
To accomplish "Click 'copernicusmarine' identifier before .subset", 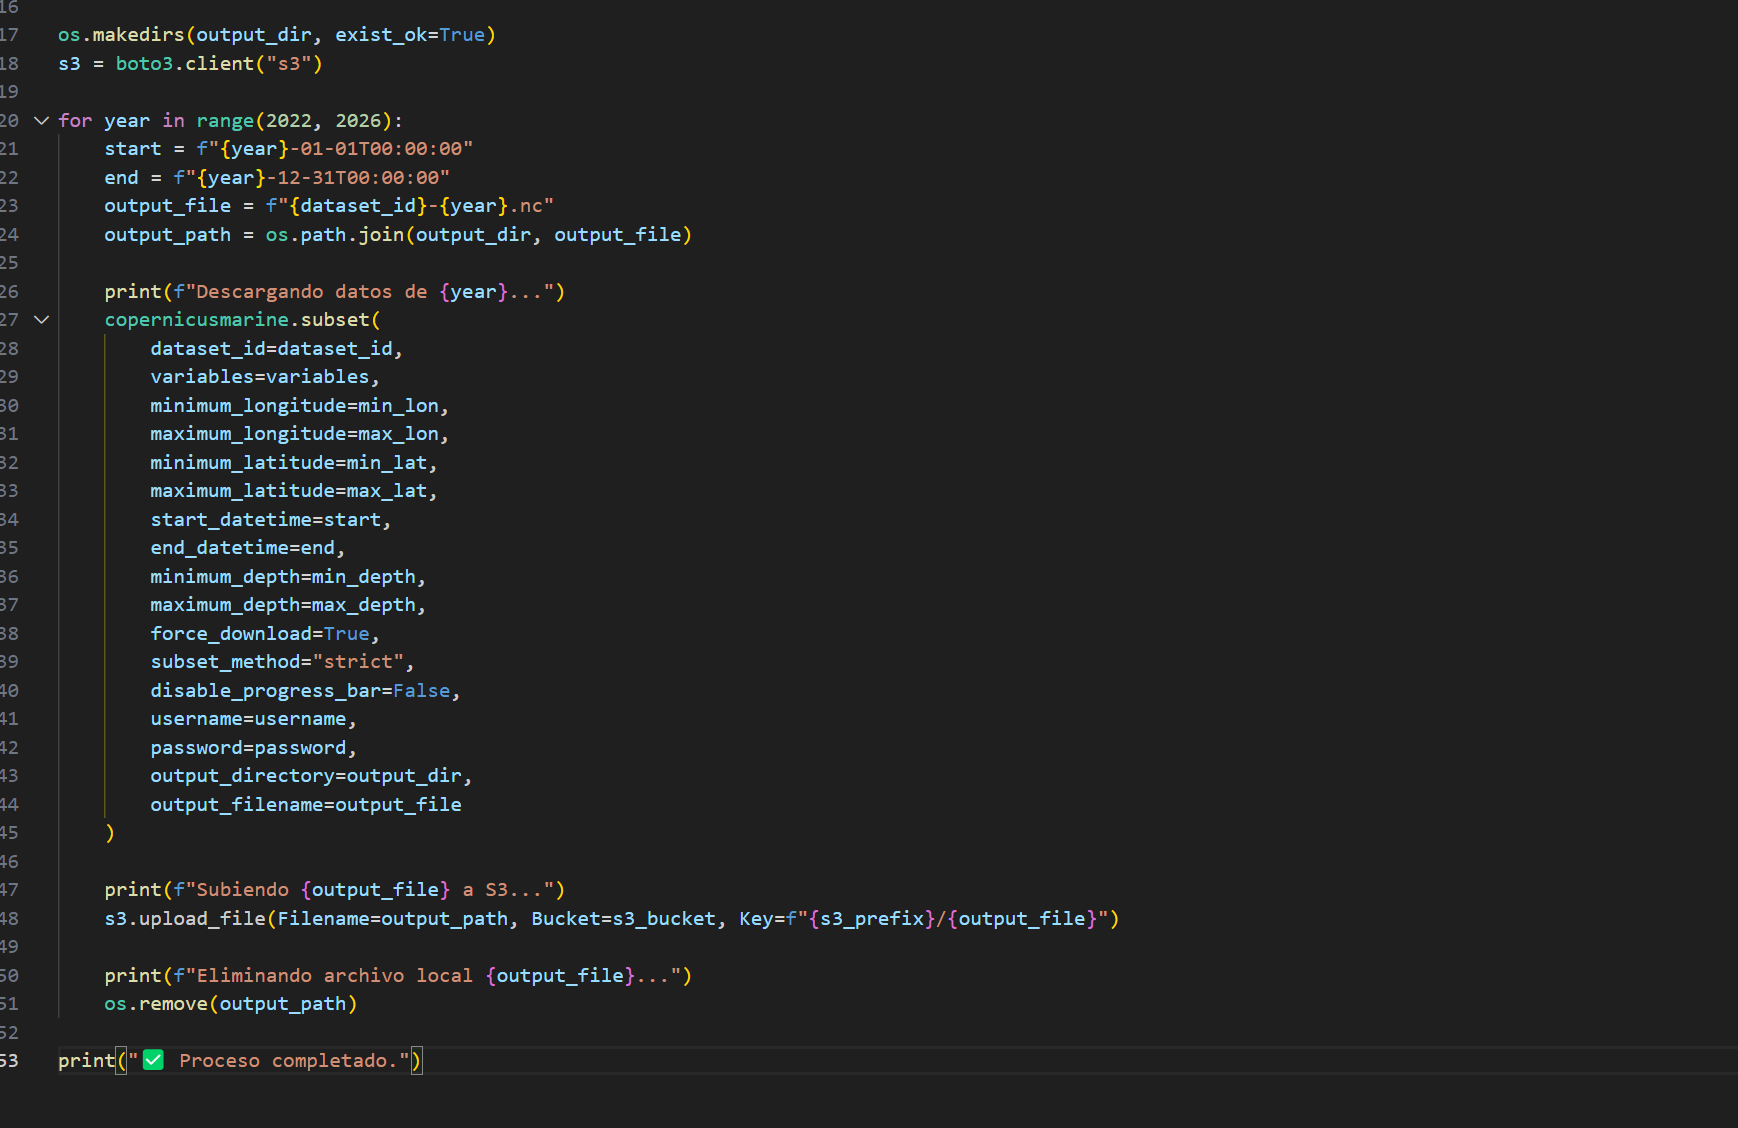I will [197, 320].
